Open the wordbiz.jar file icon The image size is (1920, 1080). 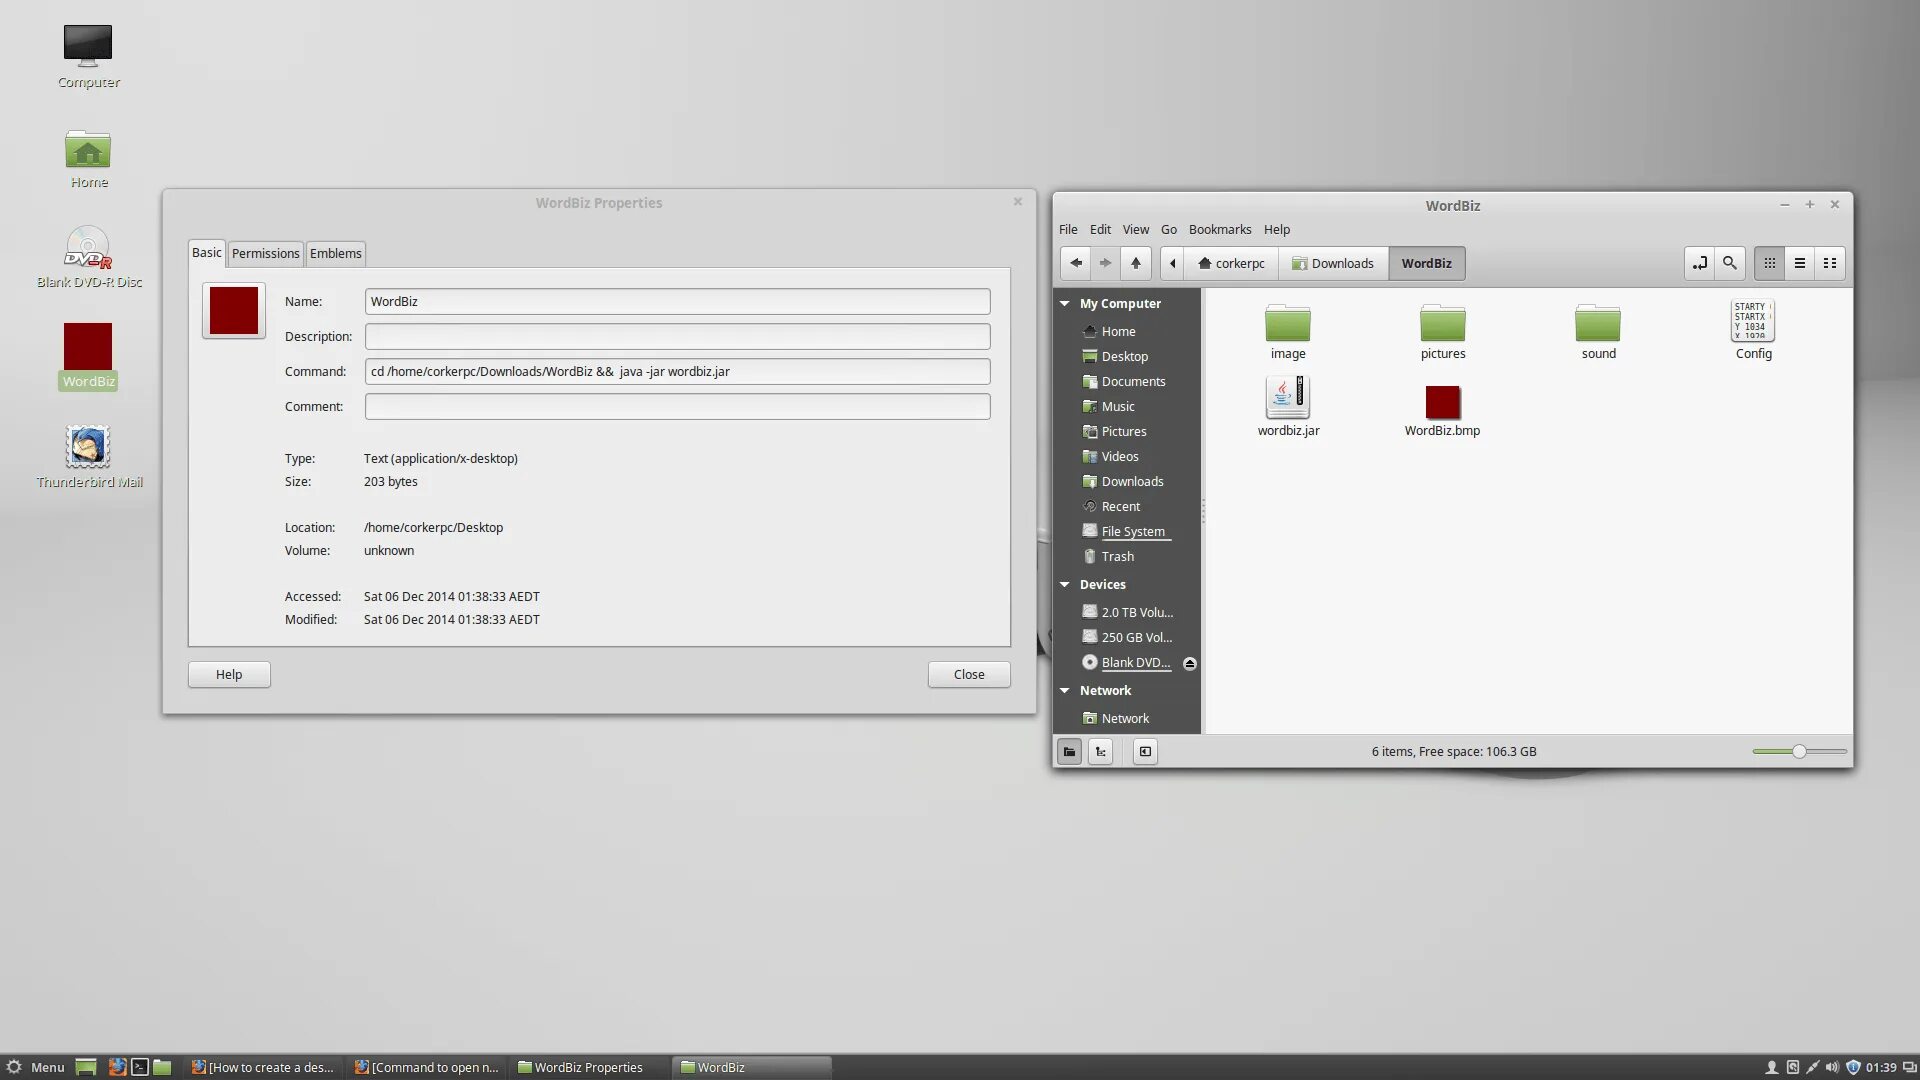(1287, 397)
